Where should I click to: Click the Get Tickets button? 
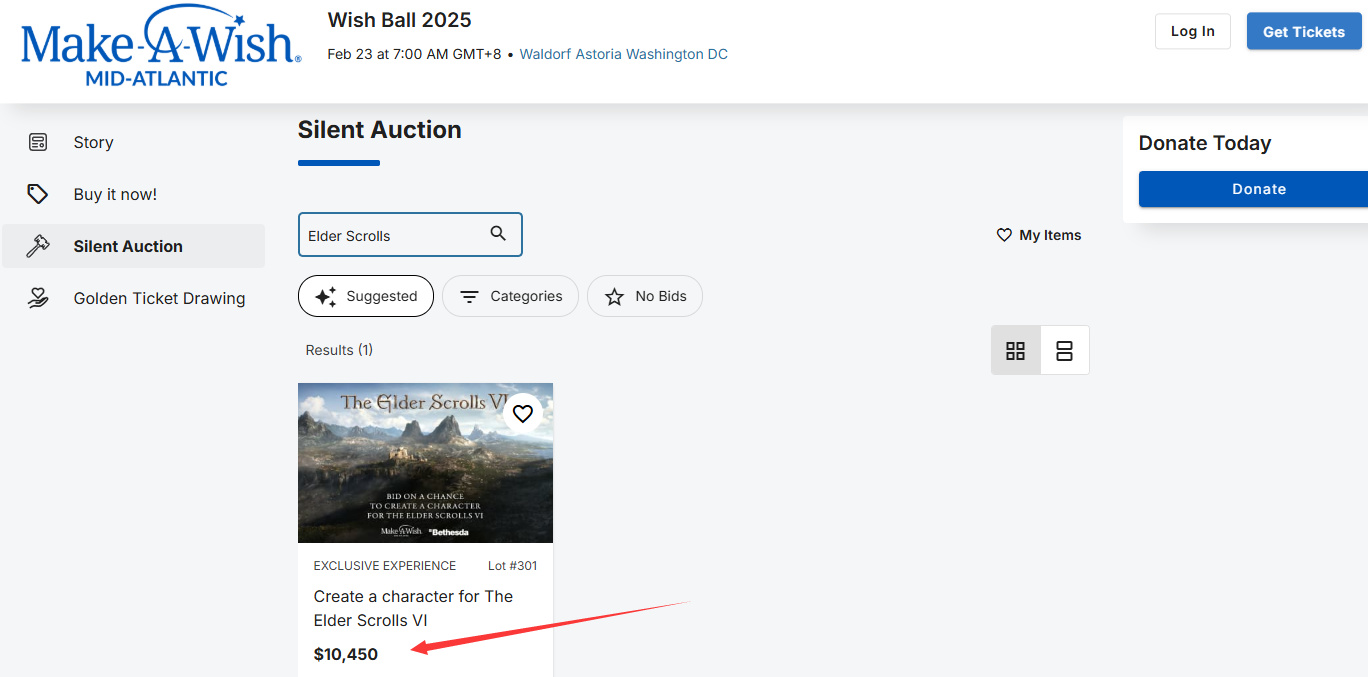coord(1303,32)
